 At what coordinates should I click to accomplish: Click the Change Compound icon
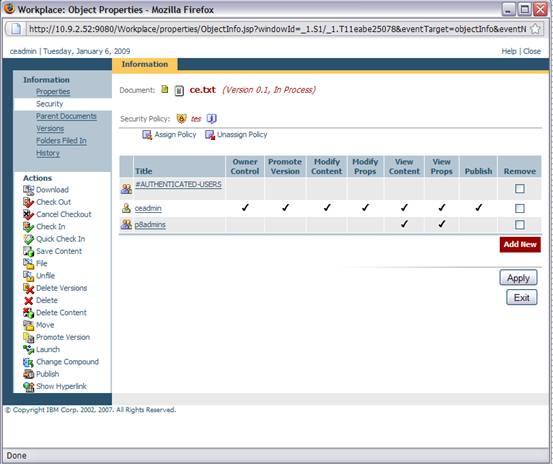click(28, 362)
